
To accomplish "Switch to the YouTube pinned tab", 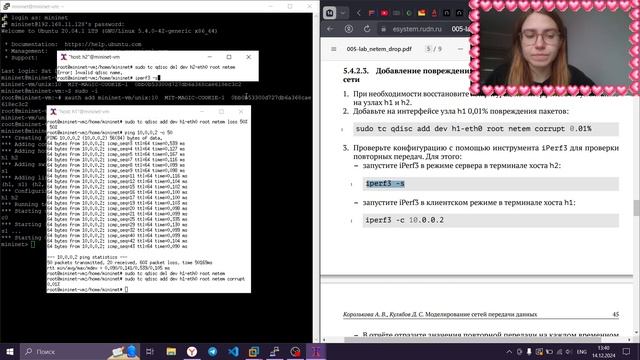I will [384, 13].
